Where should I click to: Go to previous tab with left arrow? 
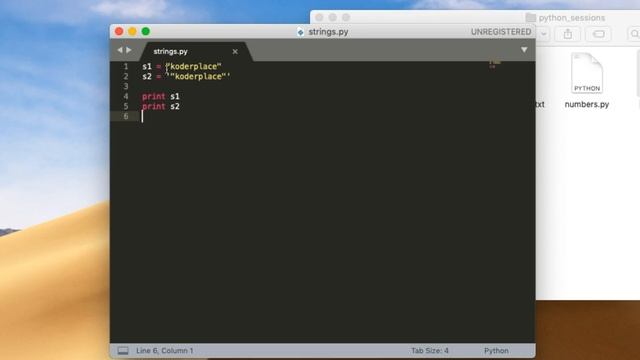120,50
